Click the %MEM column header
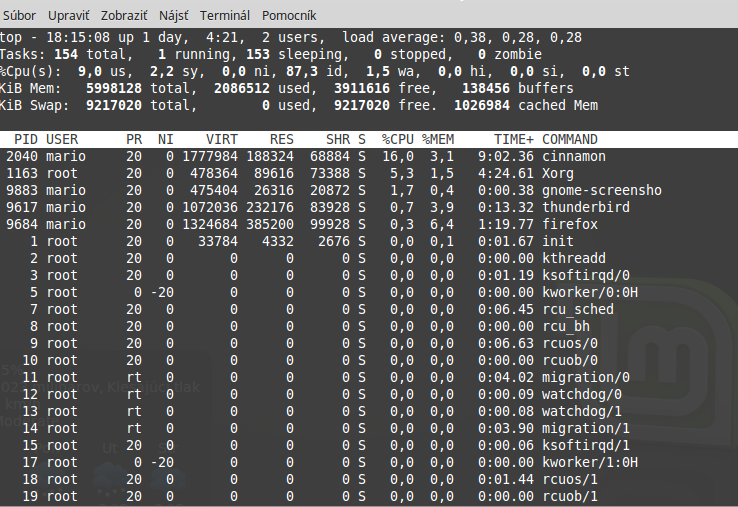The image size is (738, 507). (437, 139)
